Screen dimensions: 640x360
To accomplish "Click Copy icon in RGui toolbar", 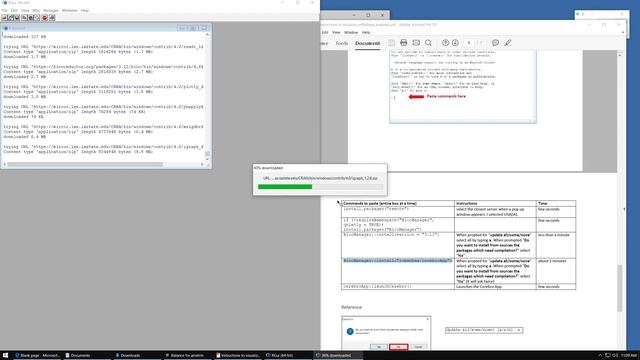I will click(24, 18).
